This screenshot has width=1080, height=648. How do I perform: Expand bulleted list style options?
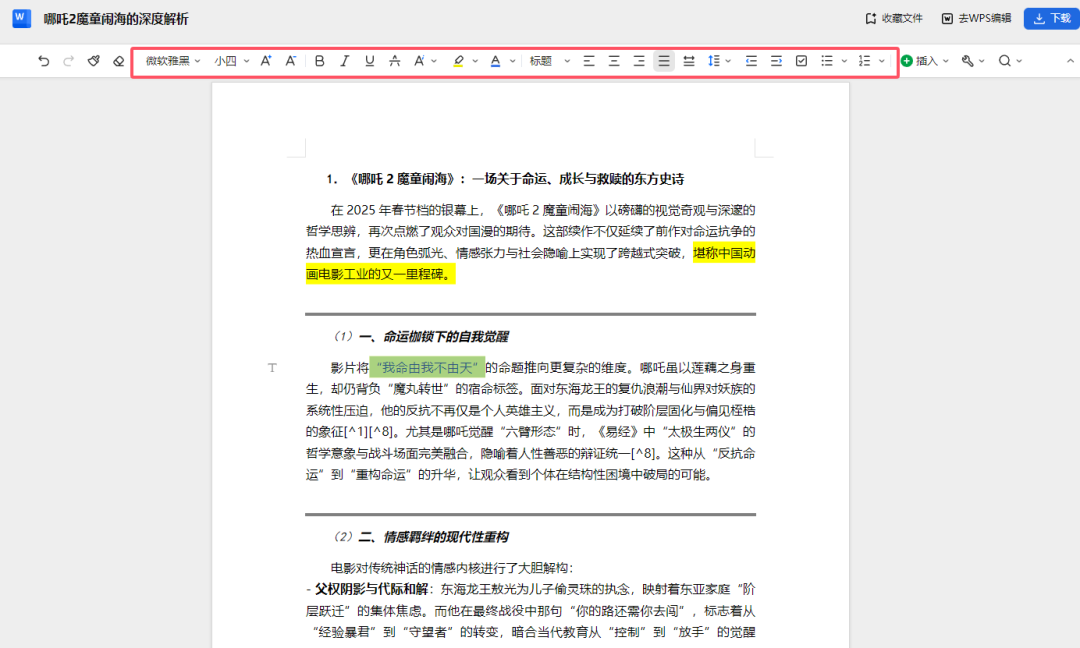coord(844,61)
